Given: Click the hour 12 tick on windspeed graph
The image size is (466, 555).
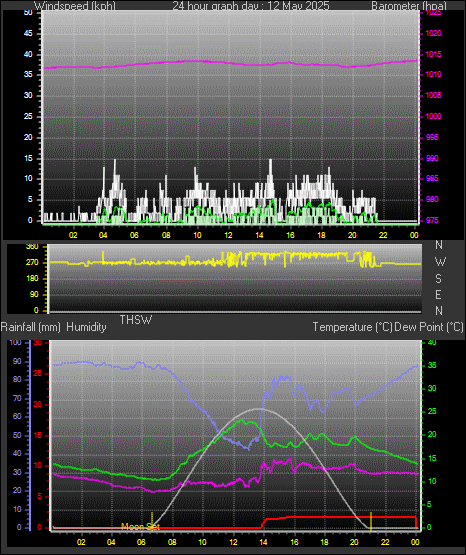Looking at the screenshot, I should [x=229, y=235].
